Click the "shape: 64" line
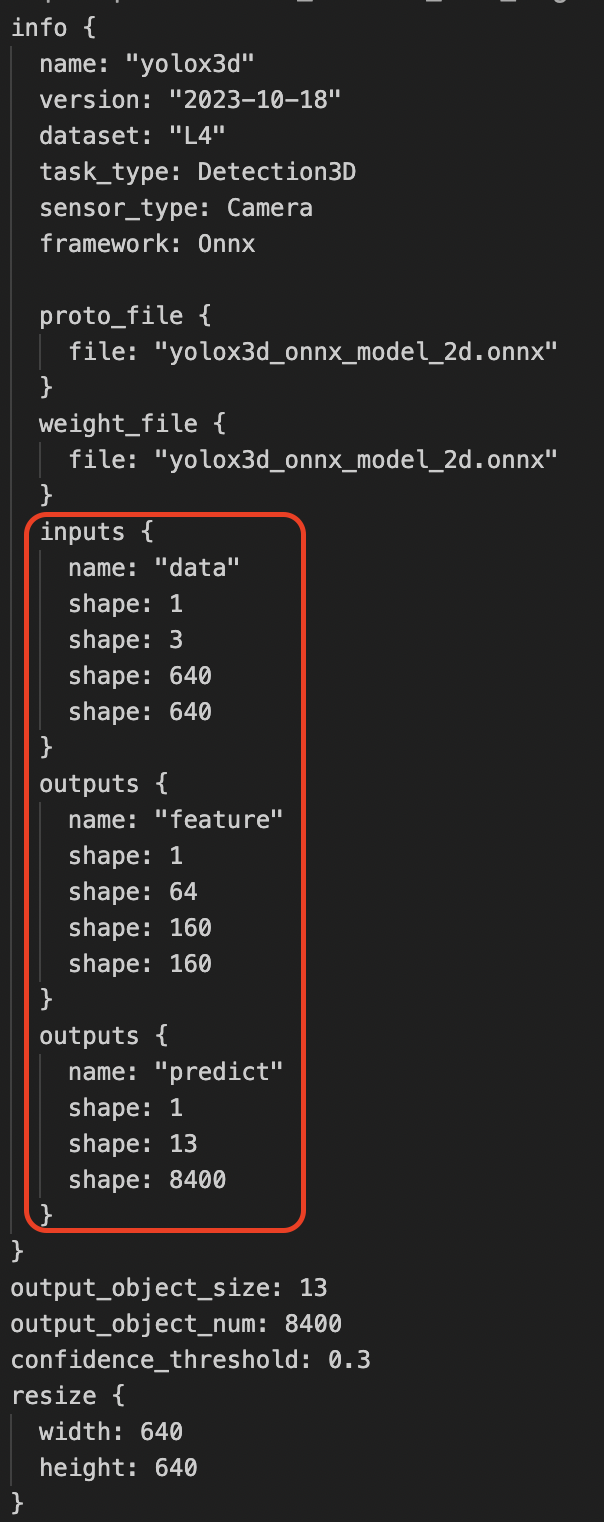Viewport: 604px width, 1522px height. (132, 892)
